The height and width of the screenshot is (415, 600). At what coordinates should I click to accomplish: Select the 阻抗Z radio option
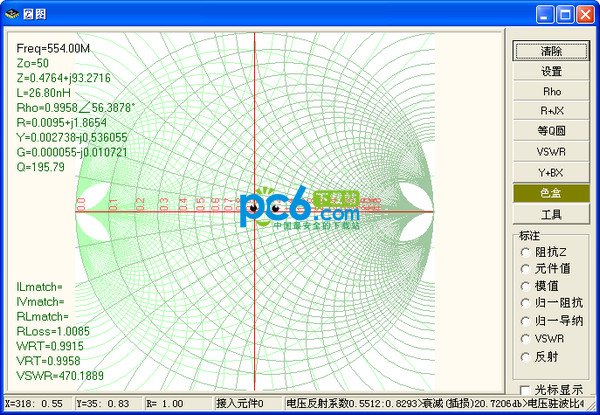[x=544, y=252]
